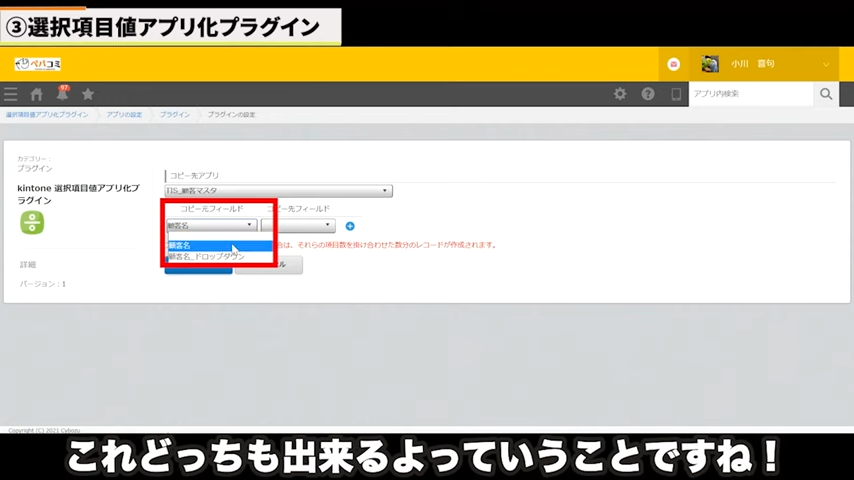Open プラグイン breadcrumb link
Screen dimensions: 854x480
pyautogui.click(x=175, y=115)
